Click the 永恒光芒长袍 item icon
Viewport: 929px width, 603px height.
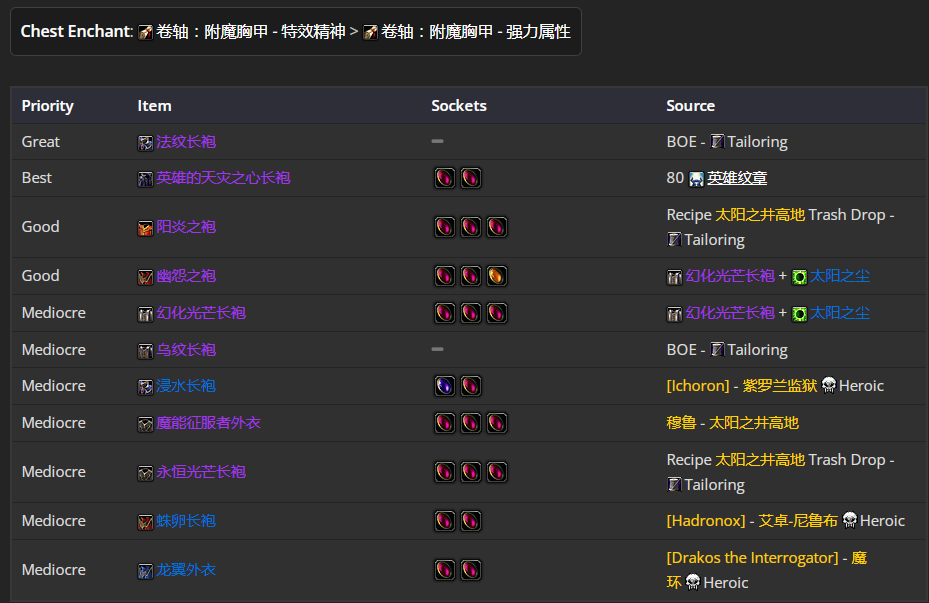(x=145, y=473)
